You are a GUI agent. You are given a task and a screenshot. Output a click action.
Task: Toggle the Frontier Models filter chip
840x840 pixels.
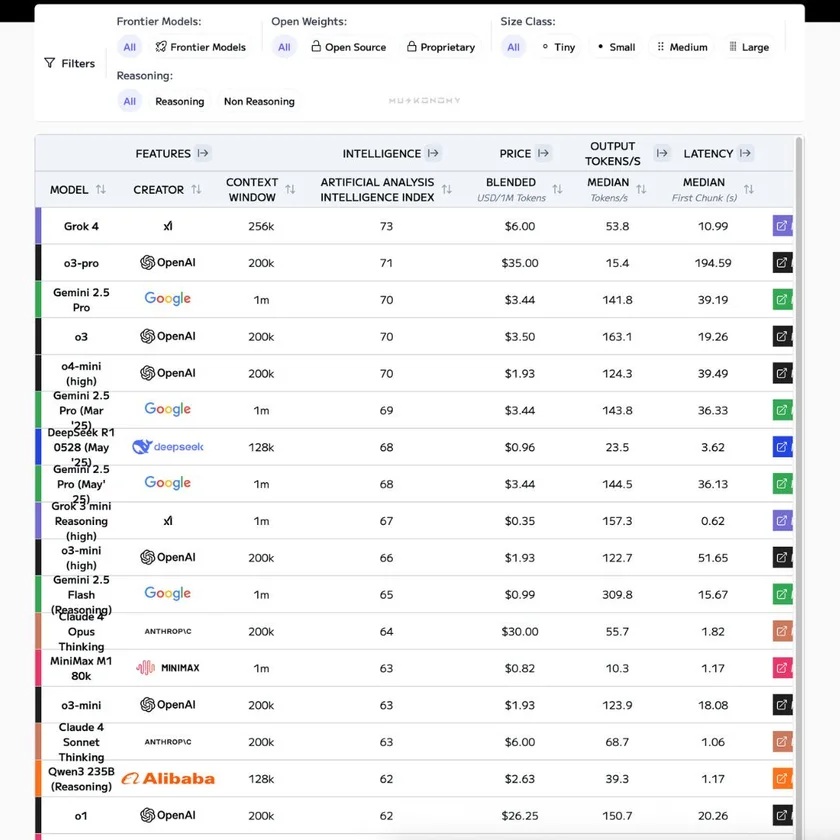point(200,47)
